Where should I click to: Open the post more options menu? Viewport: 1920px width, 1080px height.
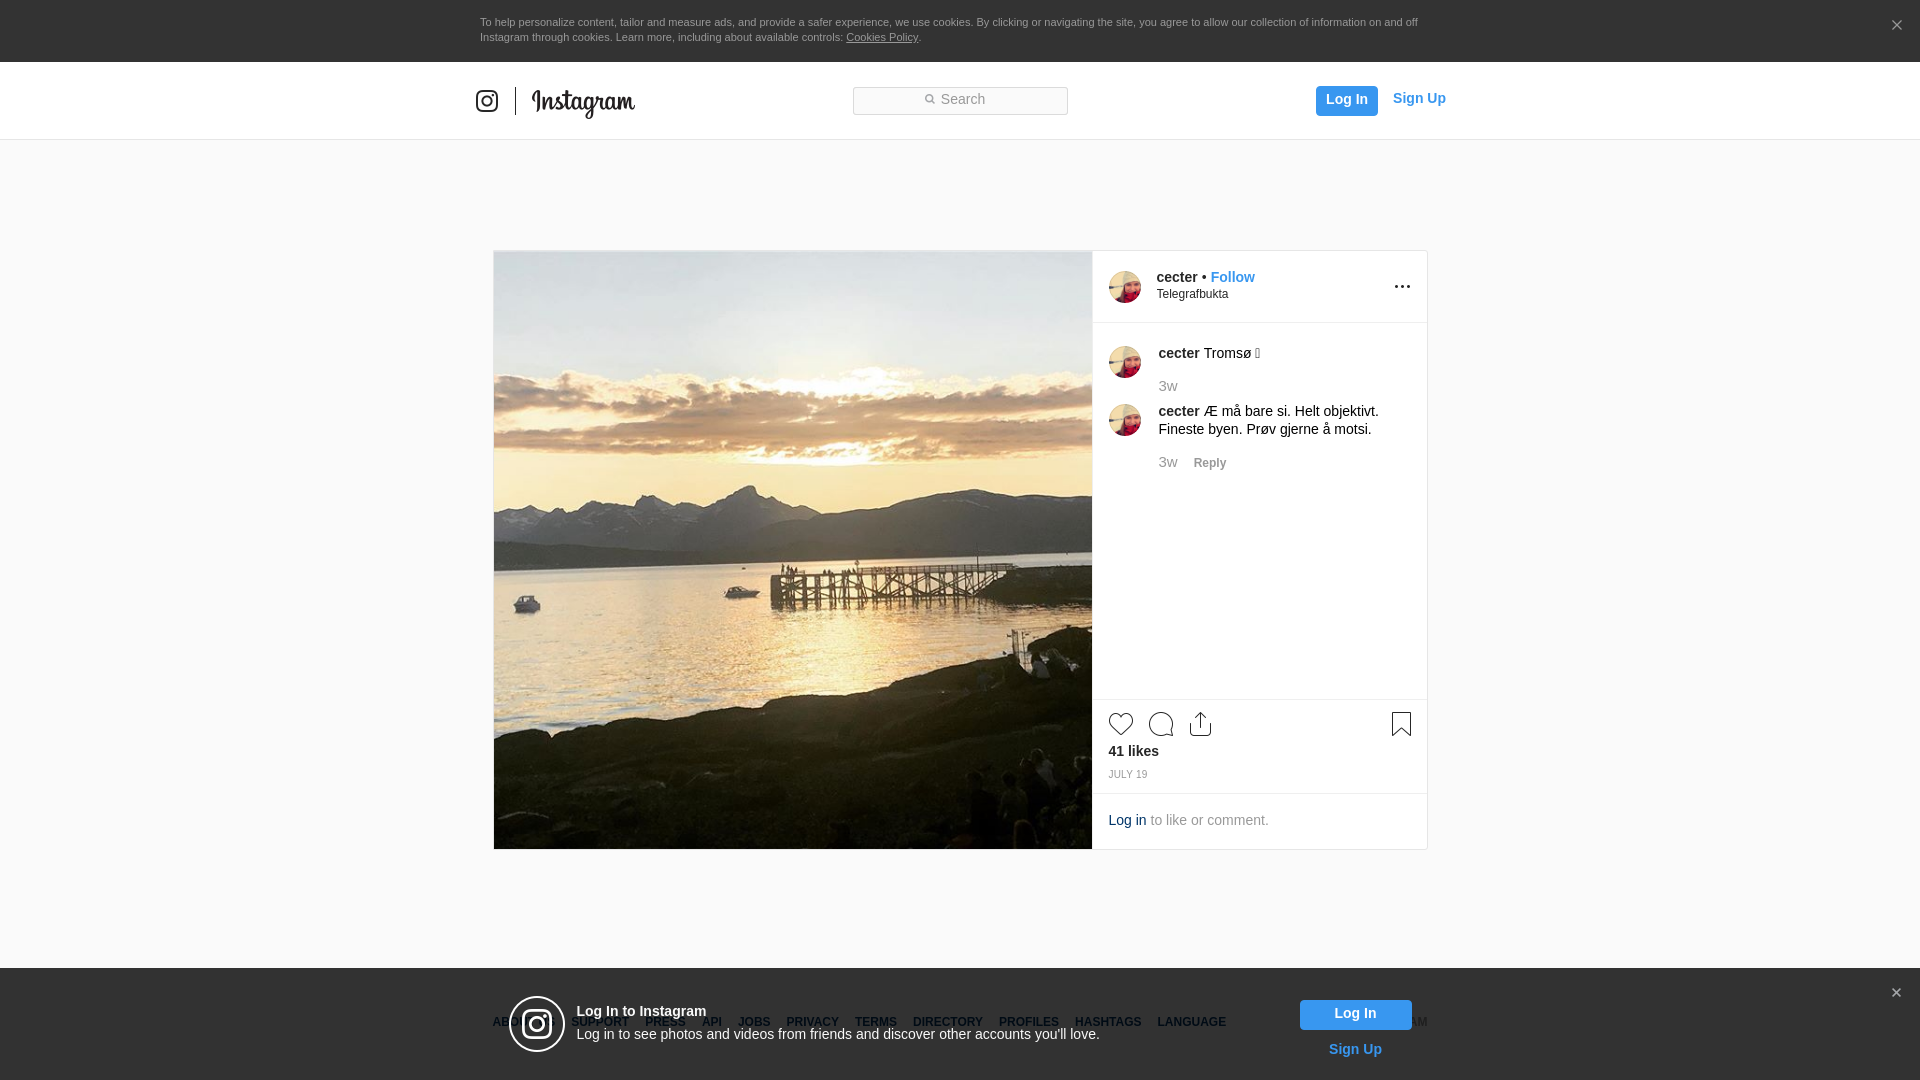point(1402,287)
